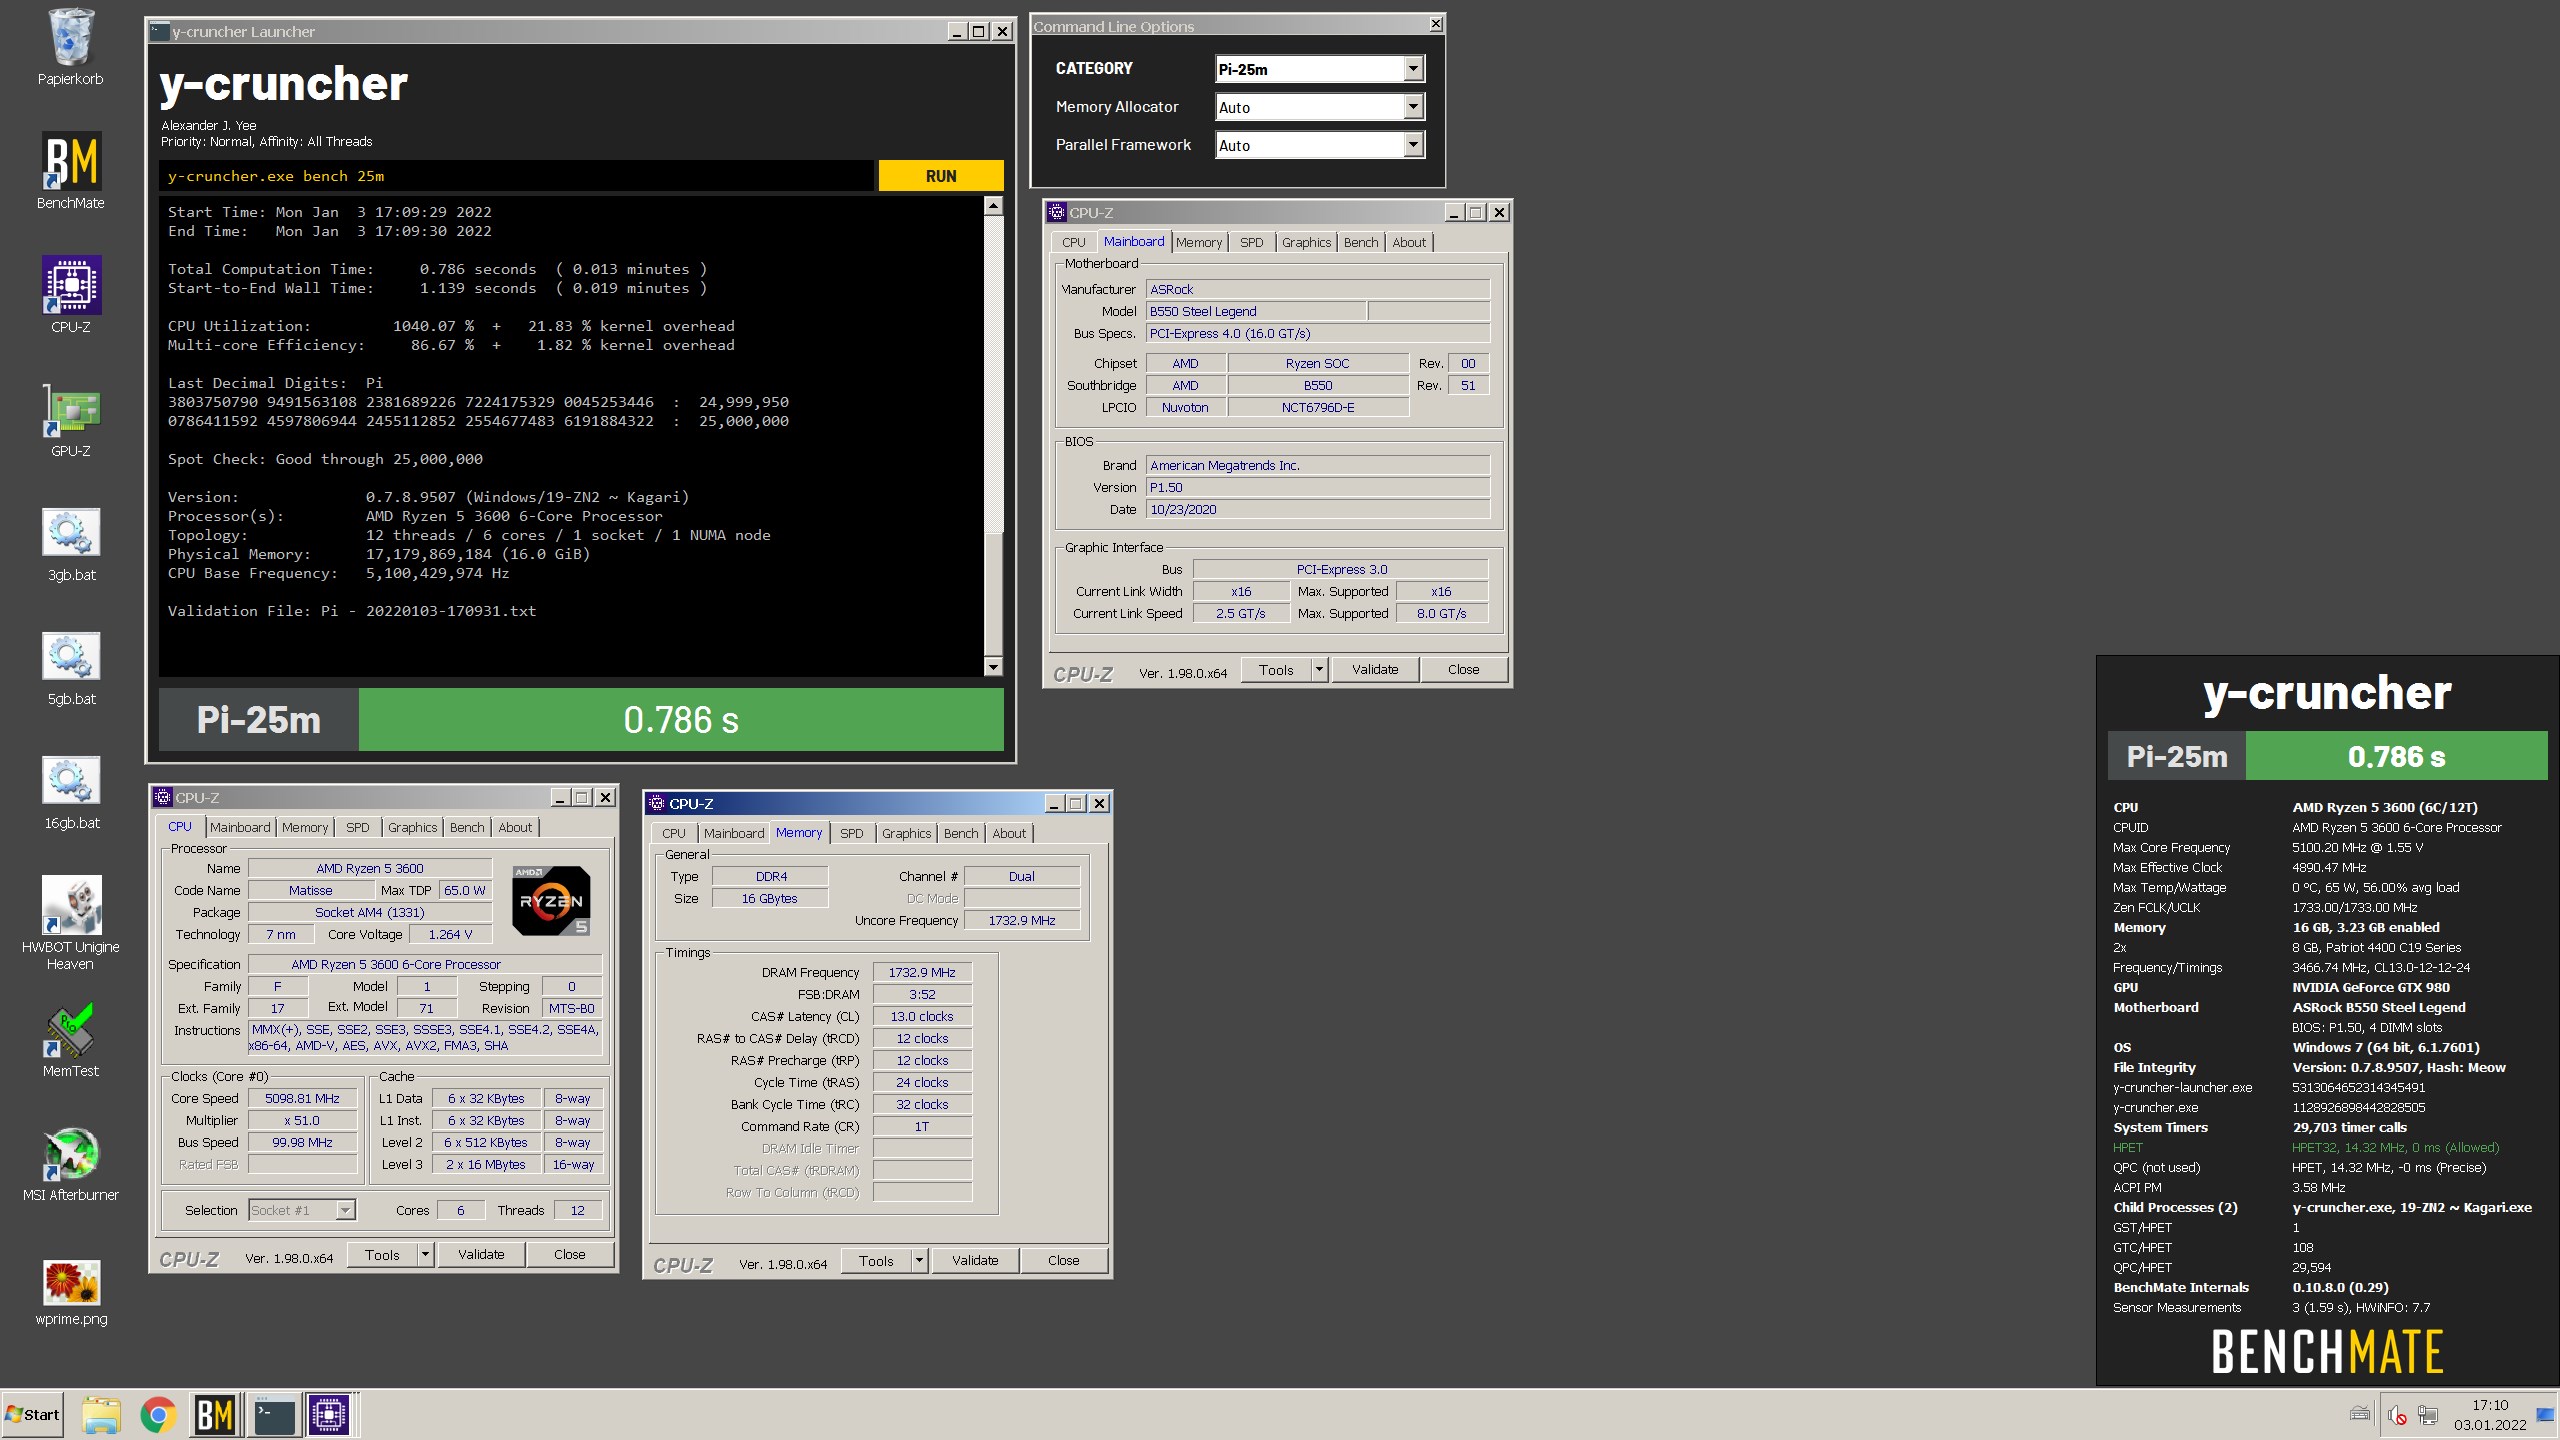
Task: Close the Command Line Options window
Action: [1436, 24]
